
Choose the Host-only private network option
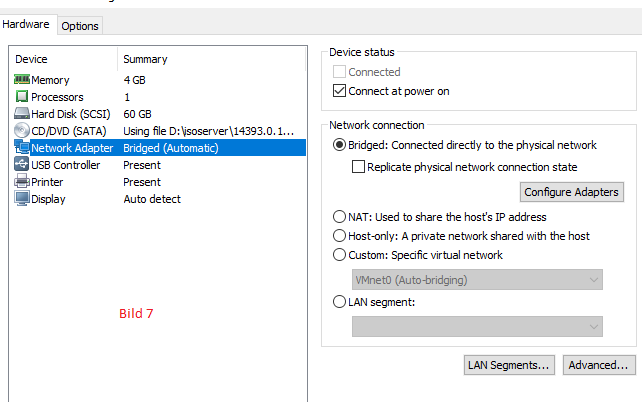340,236
